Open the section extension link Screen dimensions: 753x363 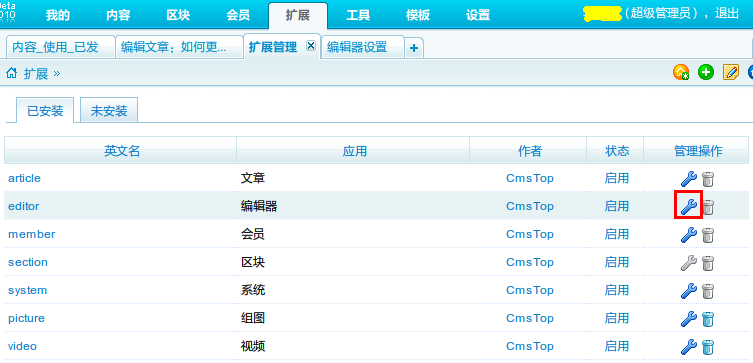pos(28,263)
